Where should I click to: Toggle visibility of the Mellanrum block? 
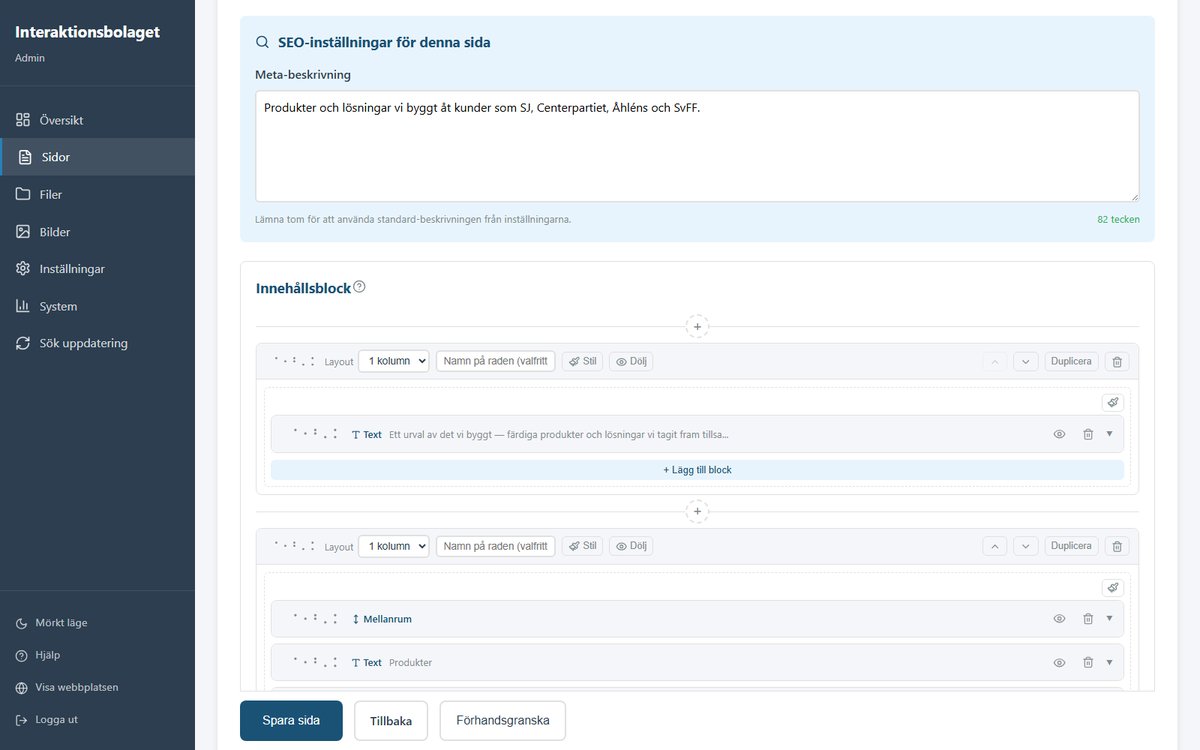click(1059, 619)
